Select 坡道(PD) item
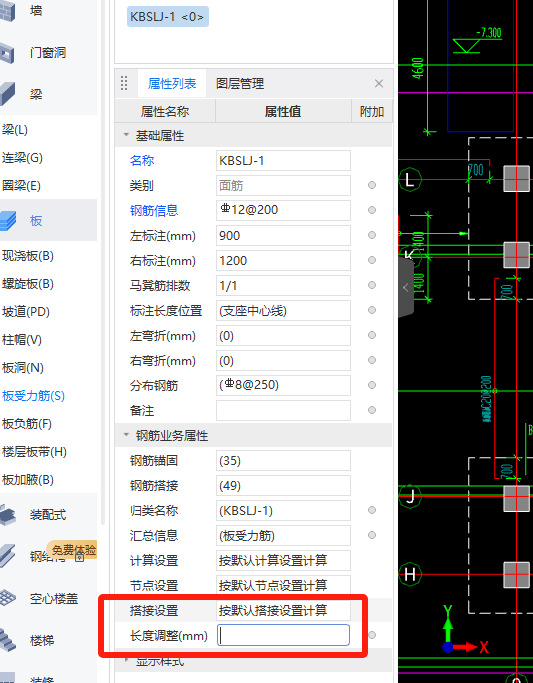The width and height of the screenshot is (533, 683). (x=26, y=312)
